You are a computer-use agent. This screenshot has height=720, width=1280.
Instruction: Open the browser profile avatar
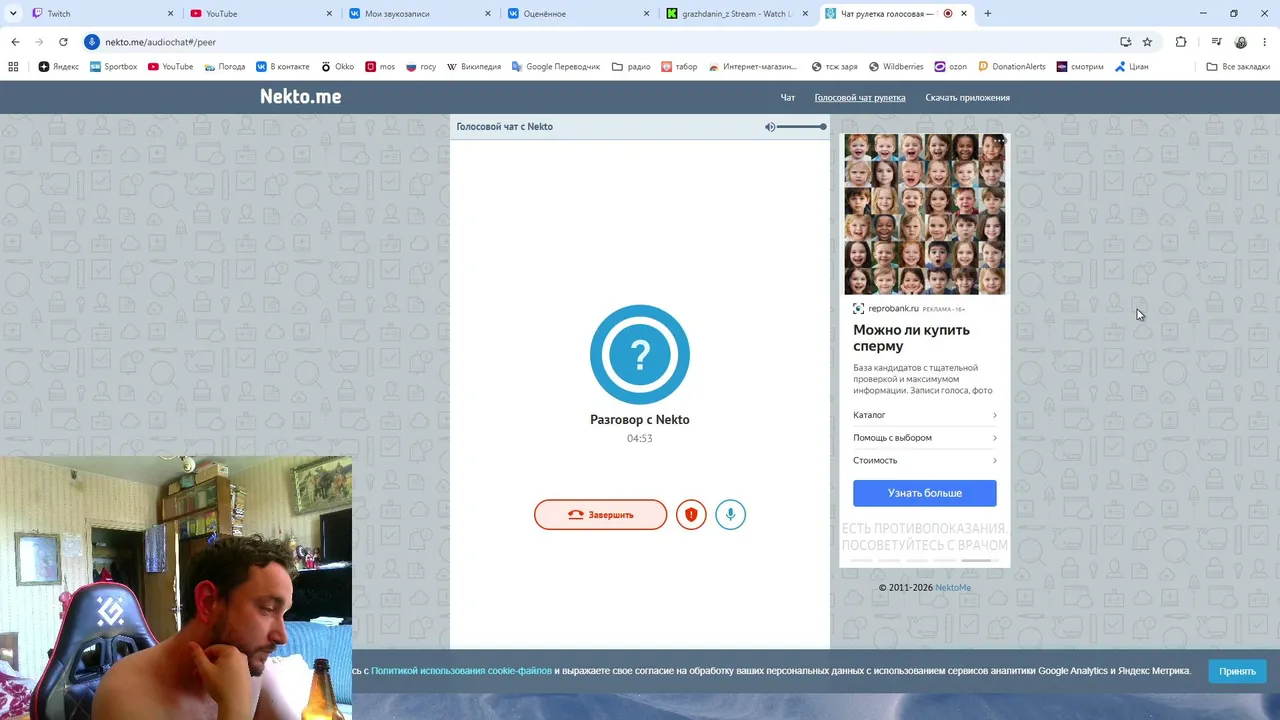[x=1241, y=42]
